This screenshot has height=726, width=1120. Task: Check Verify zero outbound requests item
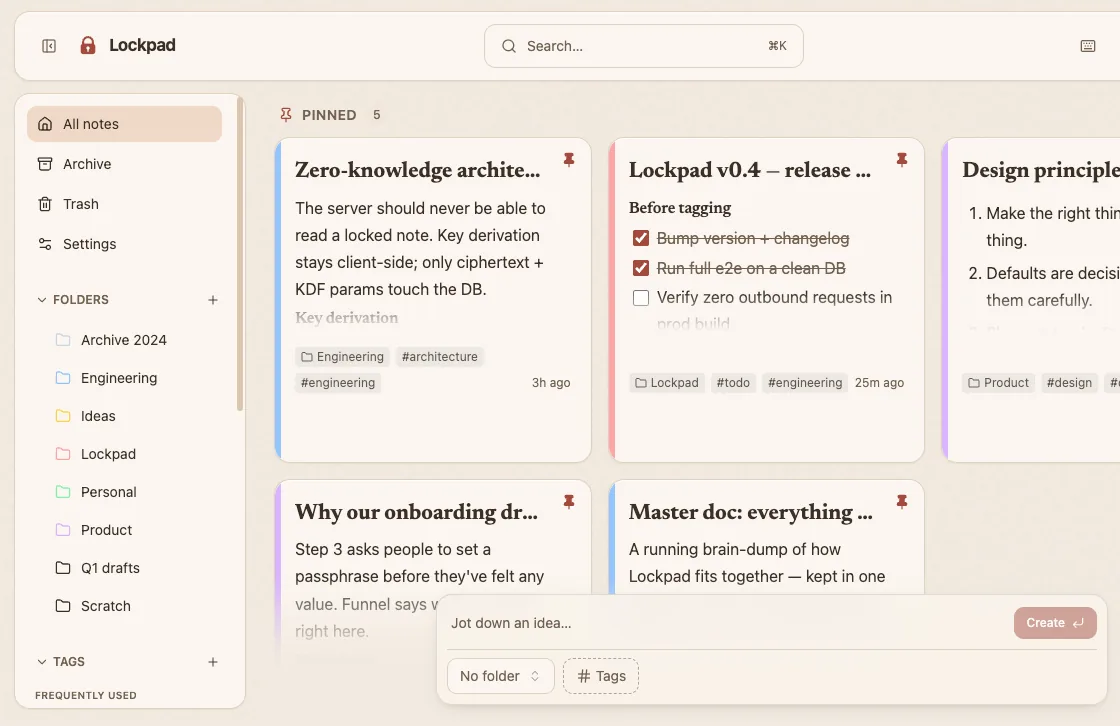tap(641, 297)
